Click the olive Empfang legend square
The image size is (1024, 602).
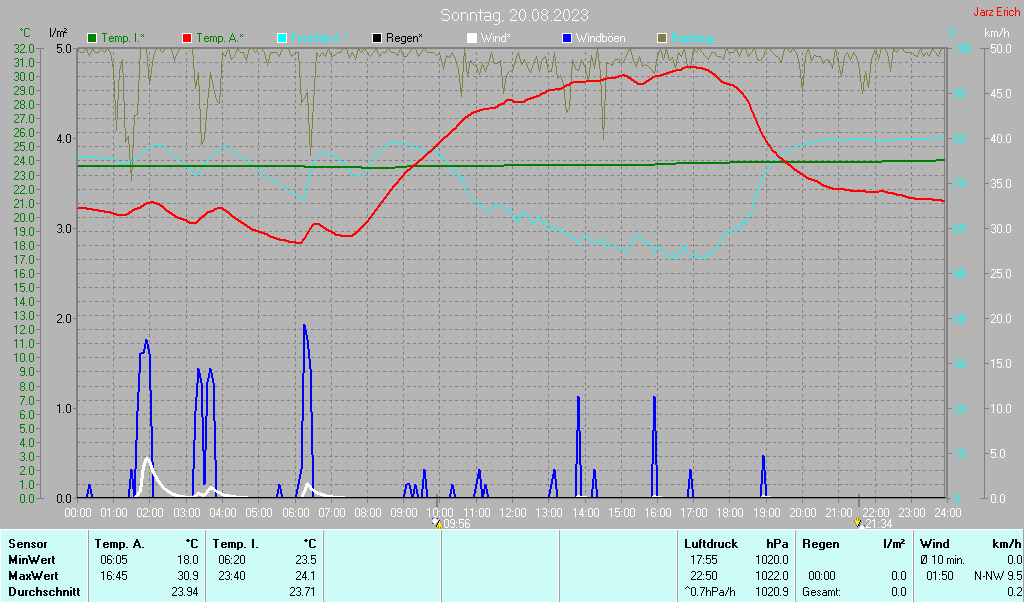pos(662,39)
